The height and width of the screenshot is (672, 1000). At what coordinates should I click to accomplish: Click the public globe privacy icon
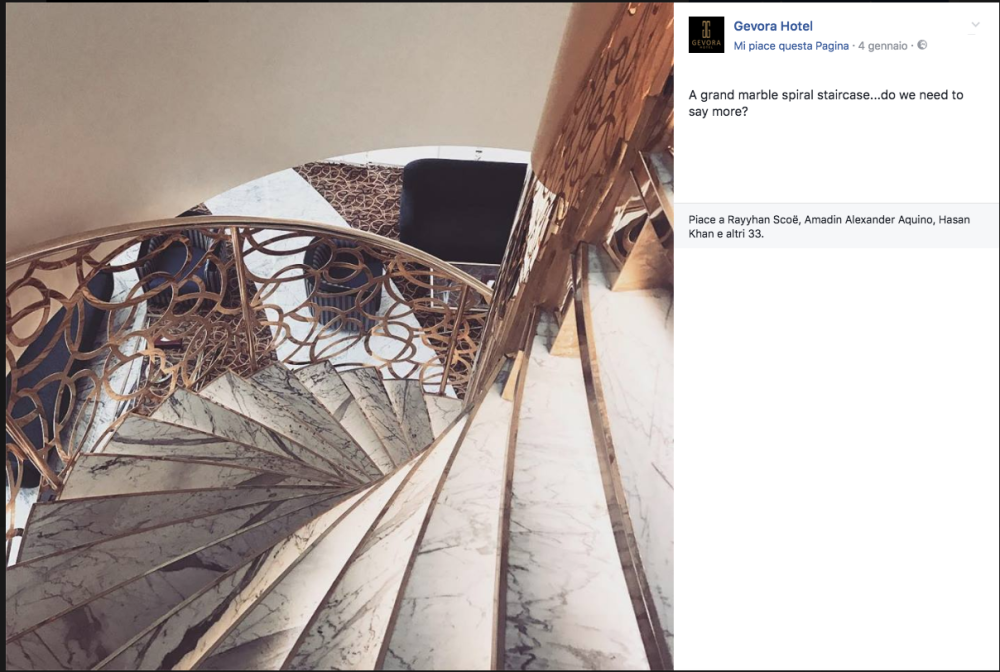coord(922,45)
